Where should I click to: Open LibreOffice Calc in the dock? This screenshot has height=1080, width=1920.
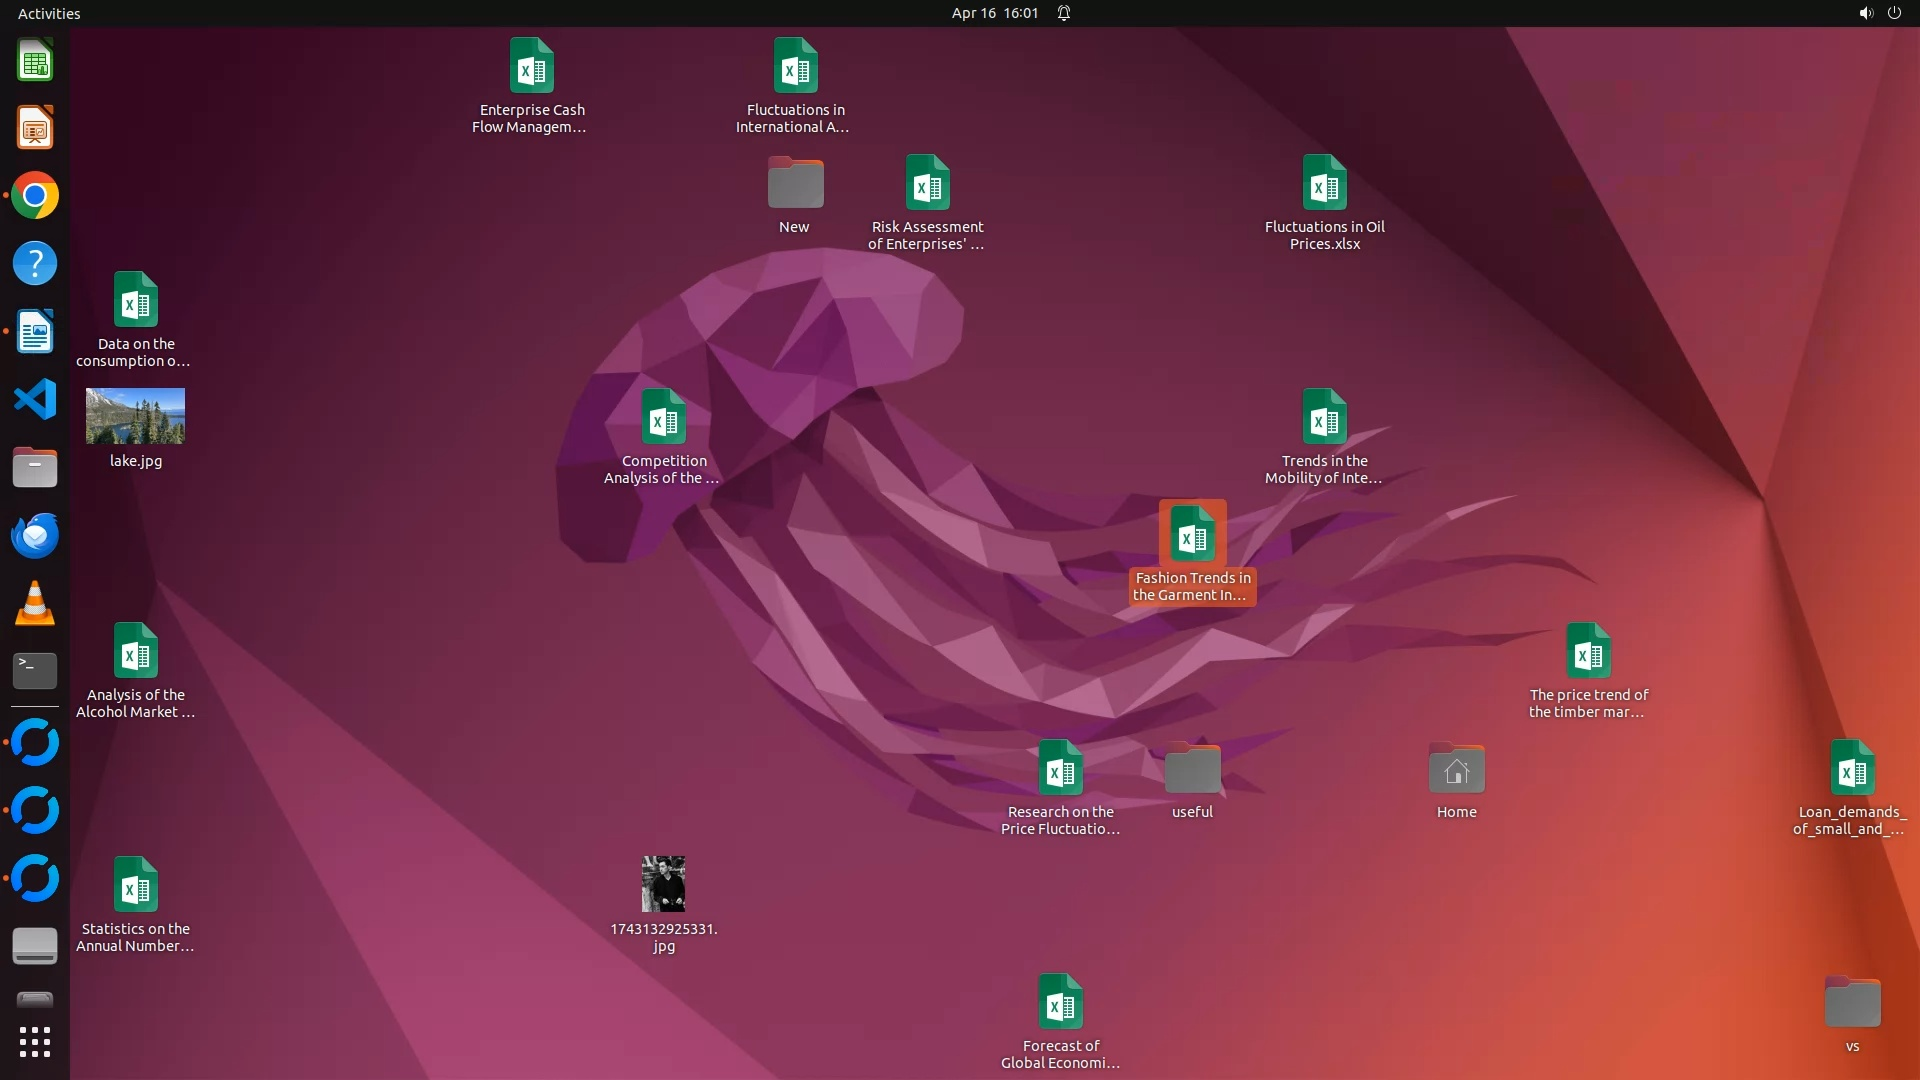35,62
